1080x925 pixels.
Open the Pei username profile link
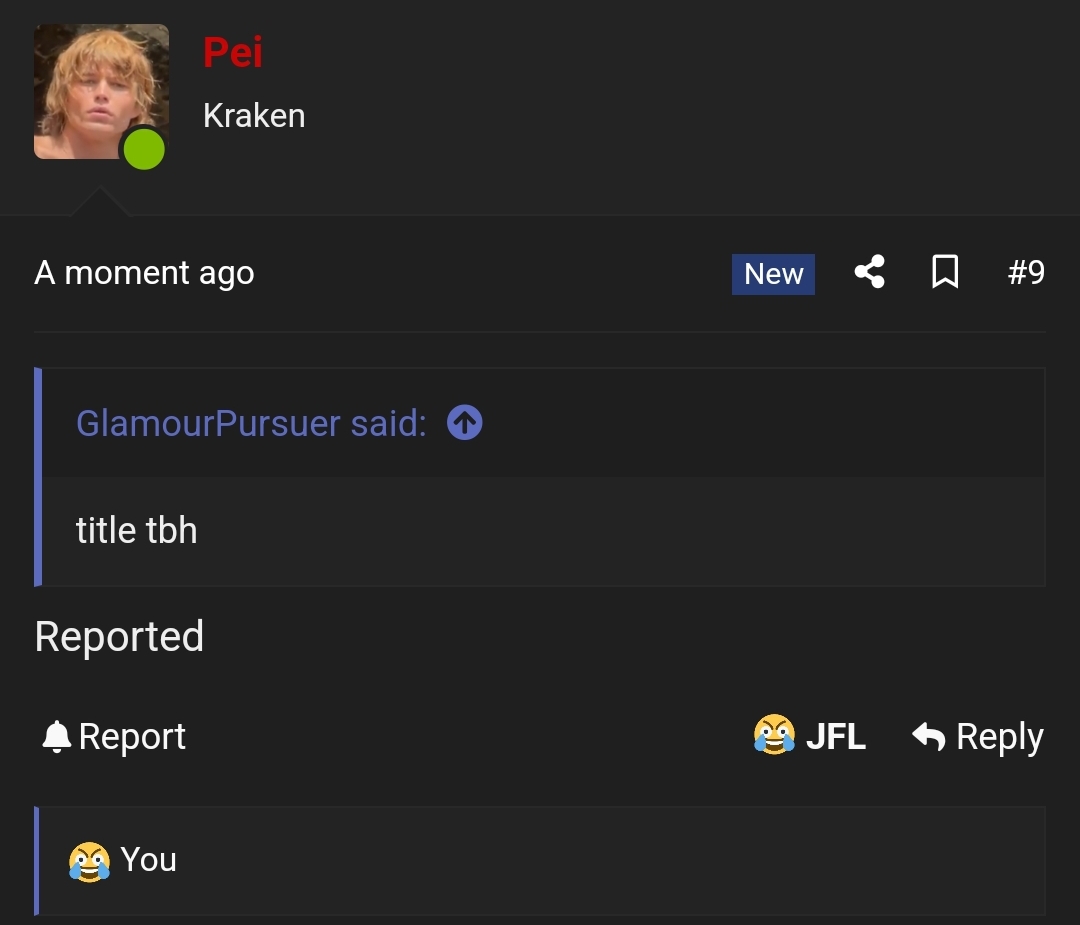[x=233, y=52]
